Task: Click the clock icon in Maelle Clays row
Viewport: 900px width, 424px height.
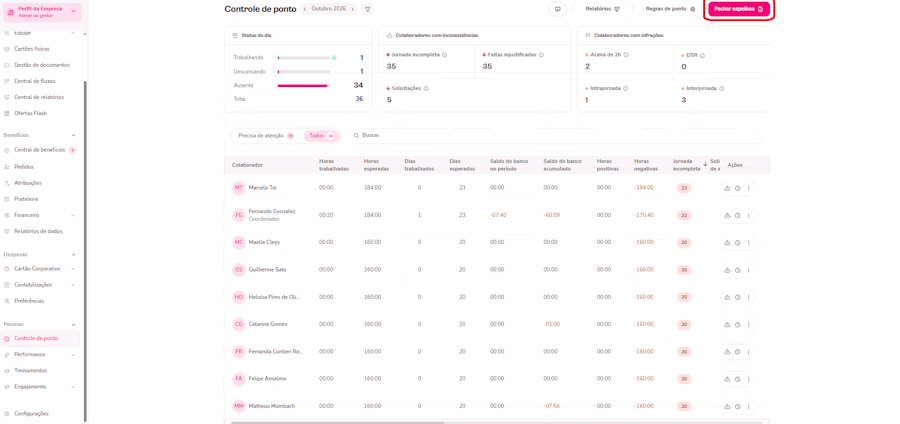Action: point(738,243)
